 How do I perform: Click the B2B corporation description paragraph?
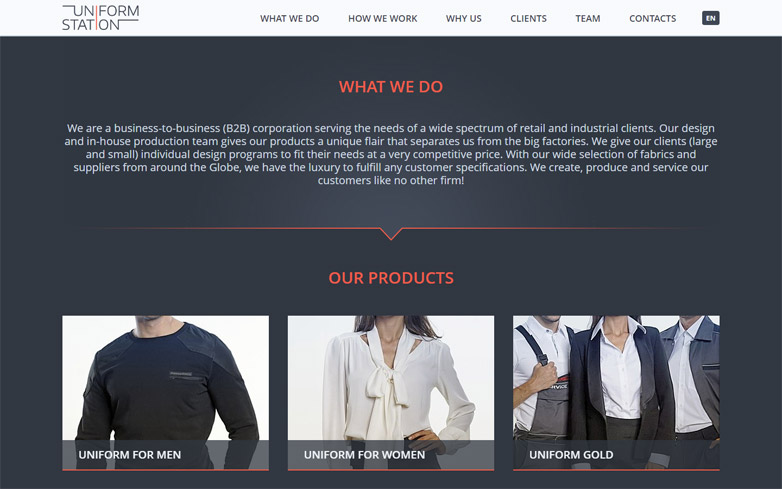pos(391,154)
